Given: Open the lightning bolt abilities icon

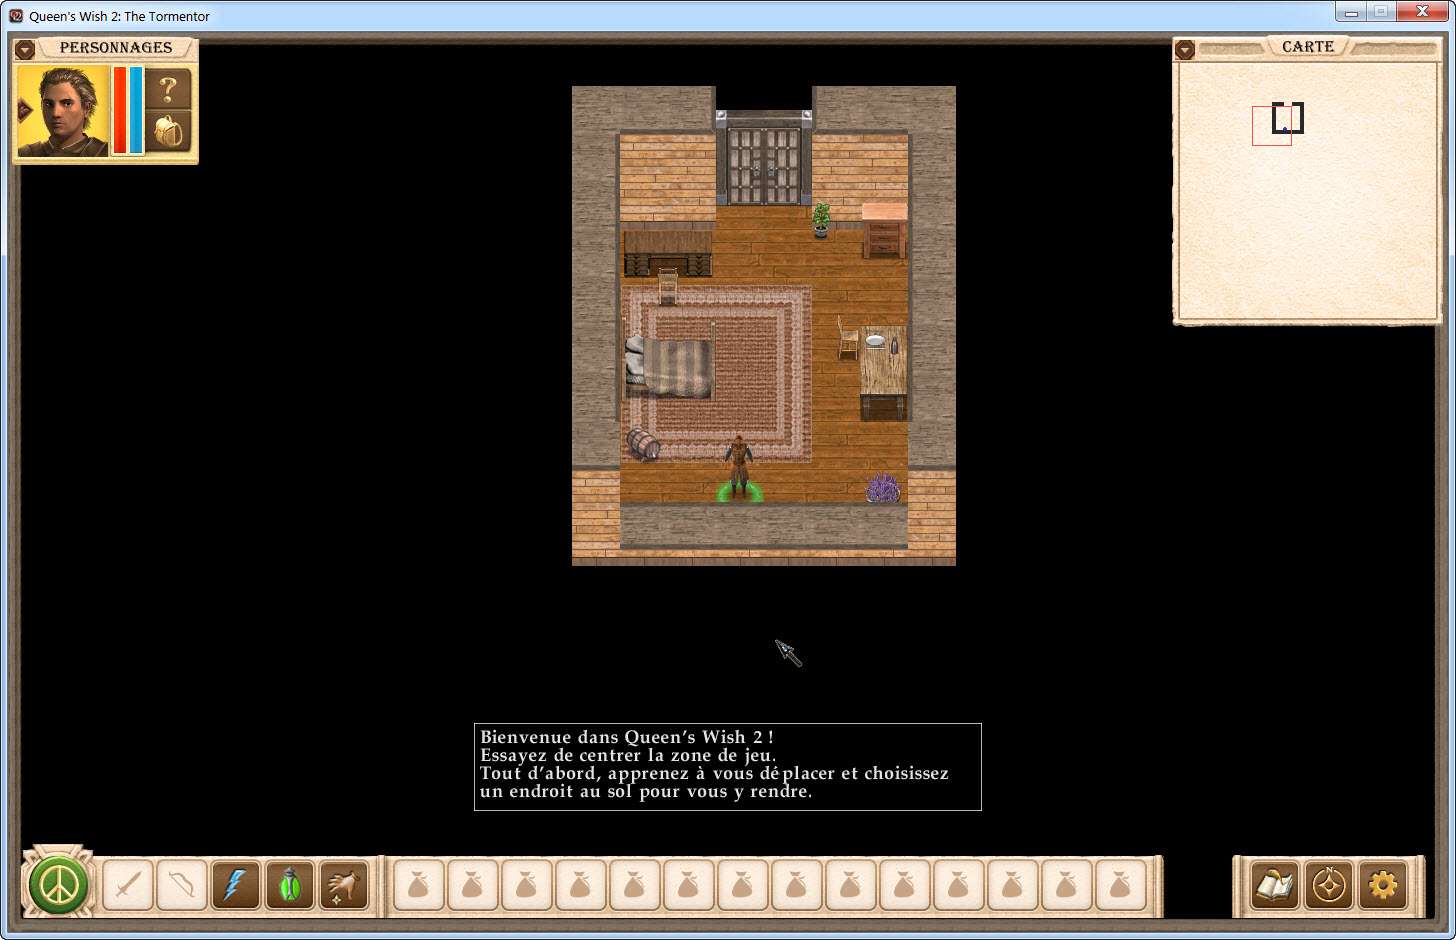Looking at the screenshot, I should click(236, 886).
